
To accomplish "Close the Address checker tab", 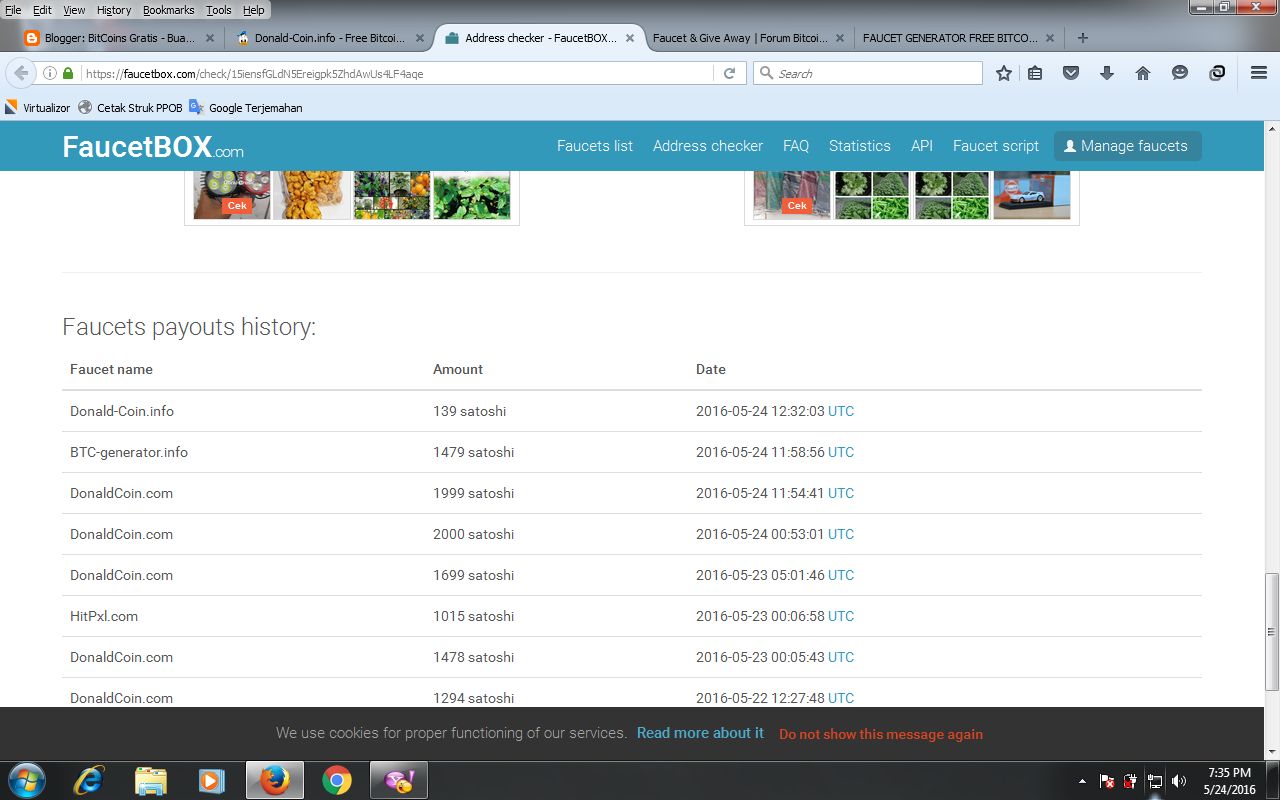I will [x=630, y=38].
